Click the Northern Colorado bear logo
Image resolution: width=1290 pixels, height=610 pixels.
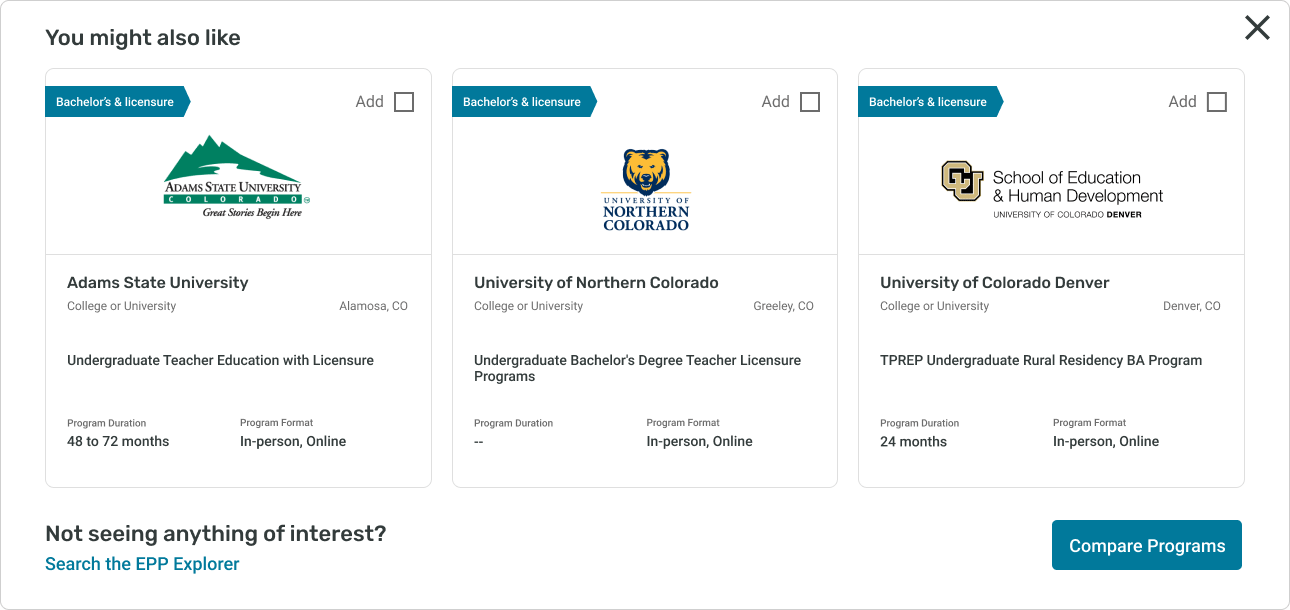coord(646,190)
